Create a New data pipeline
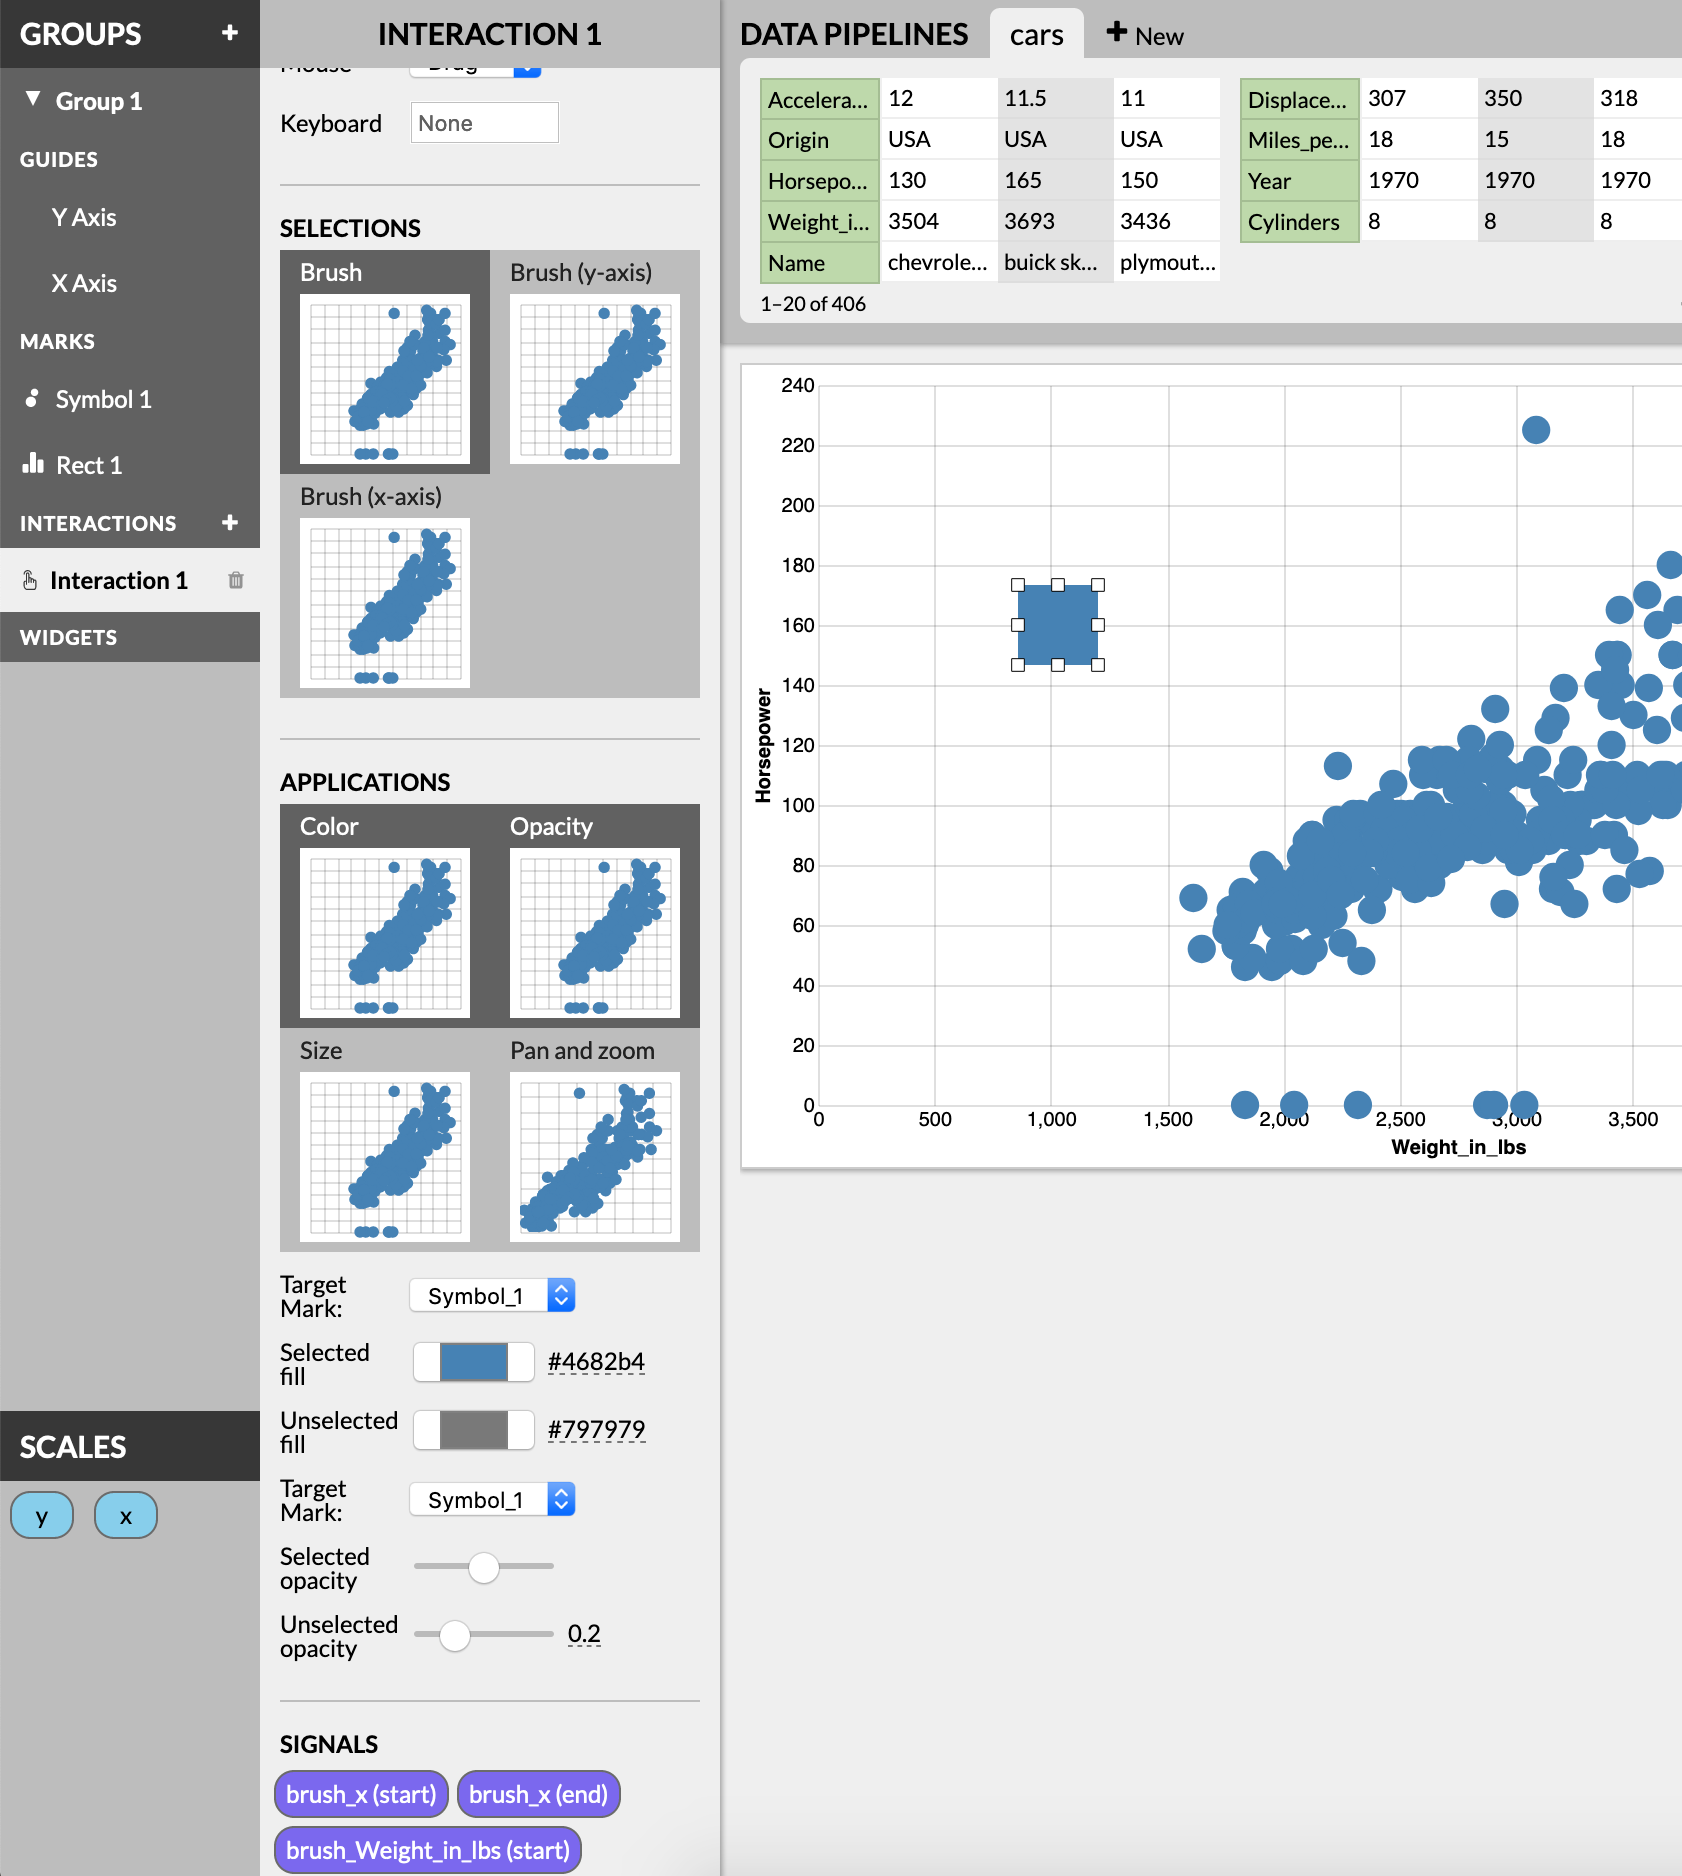 tap(1145, 35)
